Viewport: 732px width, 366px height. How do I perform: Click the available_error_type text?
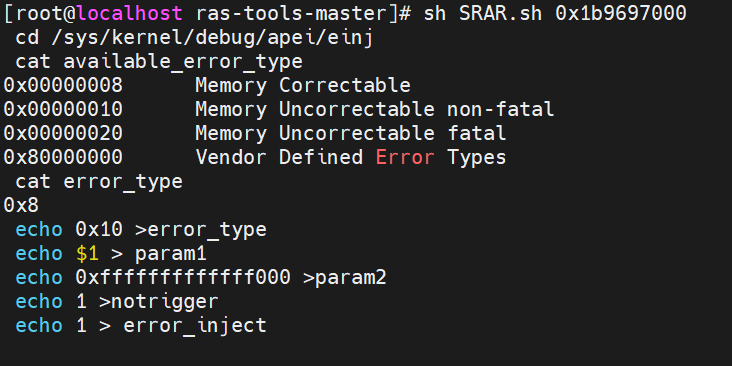pyautogui.click(x=183, y=62)
